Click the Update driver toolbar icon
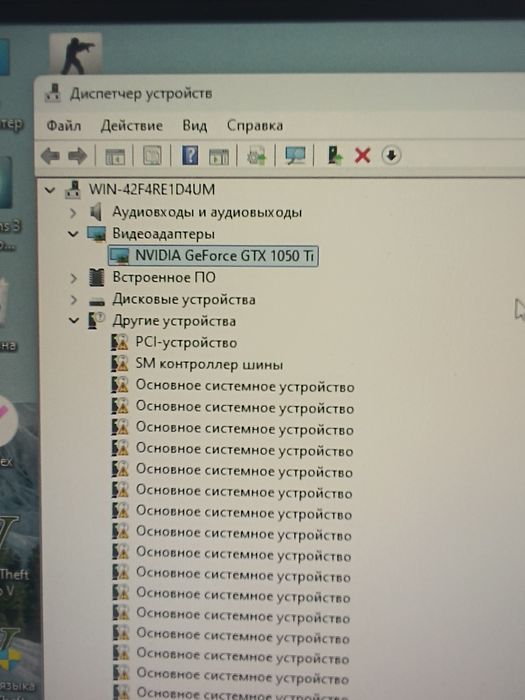Viewport: 525px width, 700px height. point(334,155)
